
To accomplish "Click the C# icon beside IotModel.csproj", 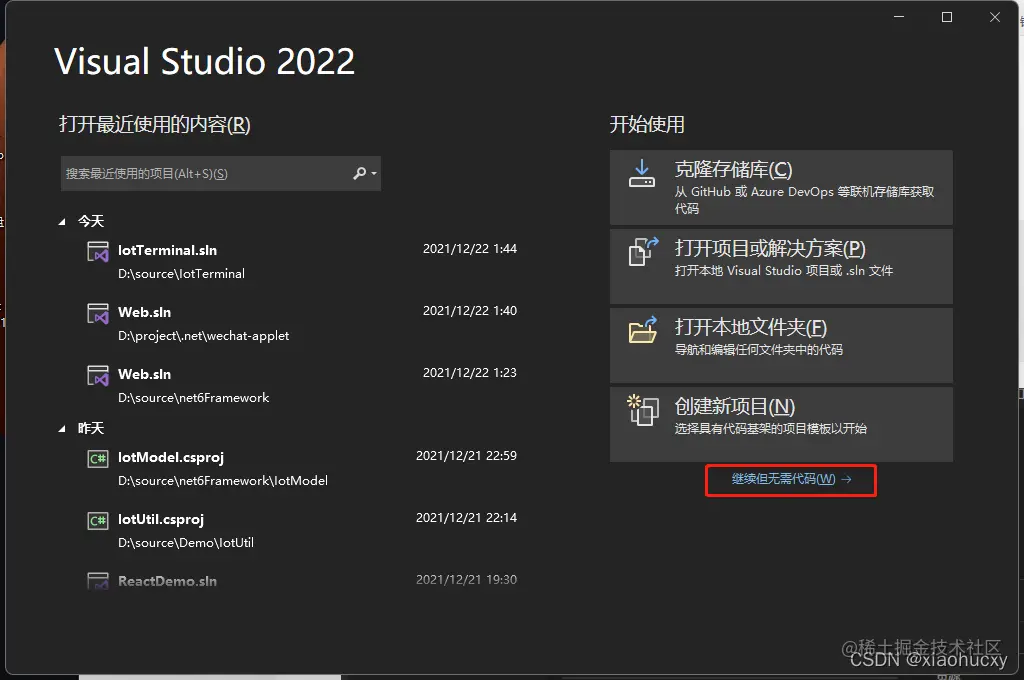I will (x=98, y=459).
